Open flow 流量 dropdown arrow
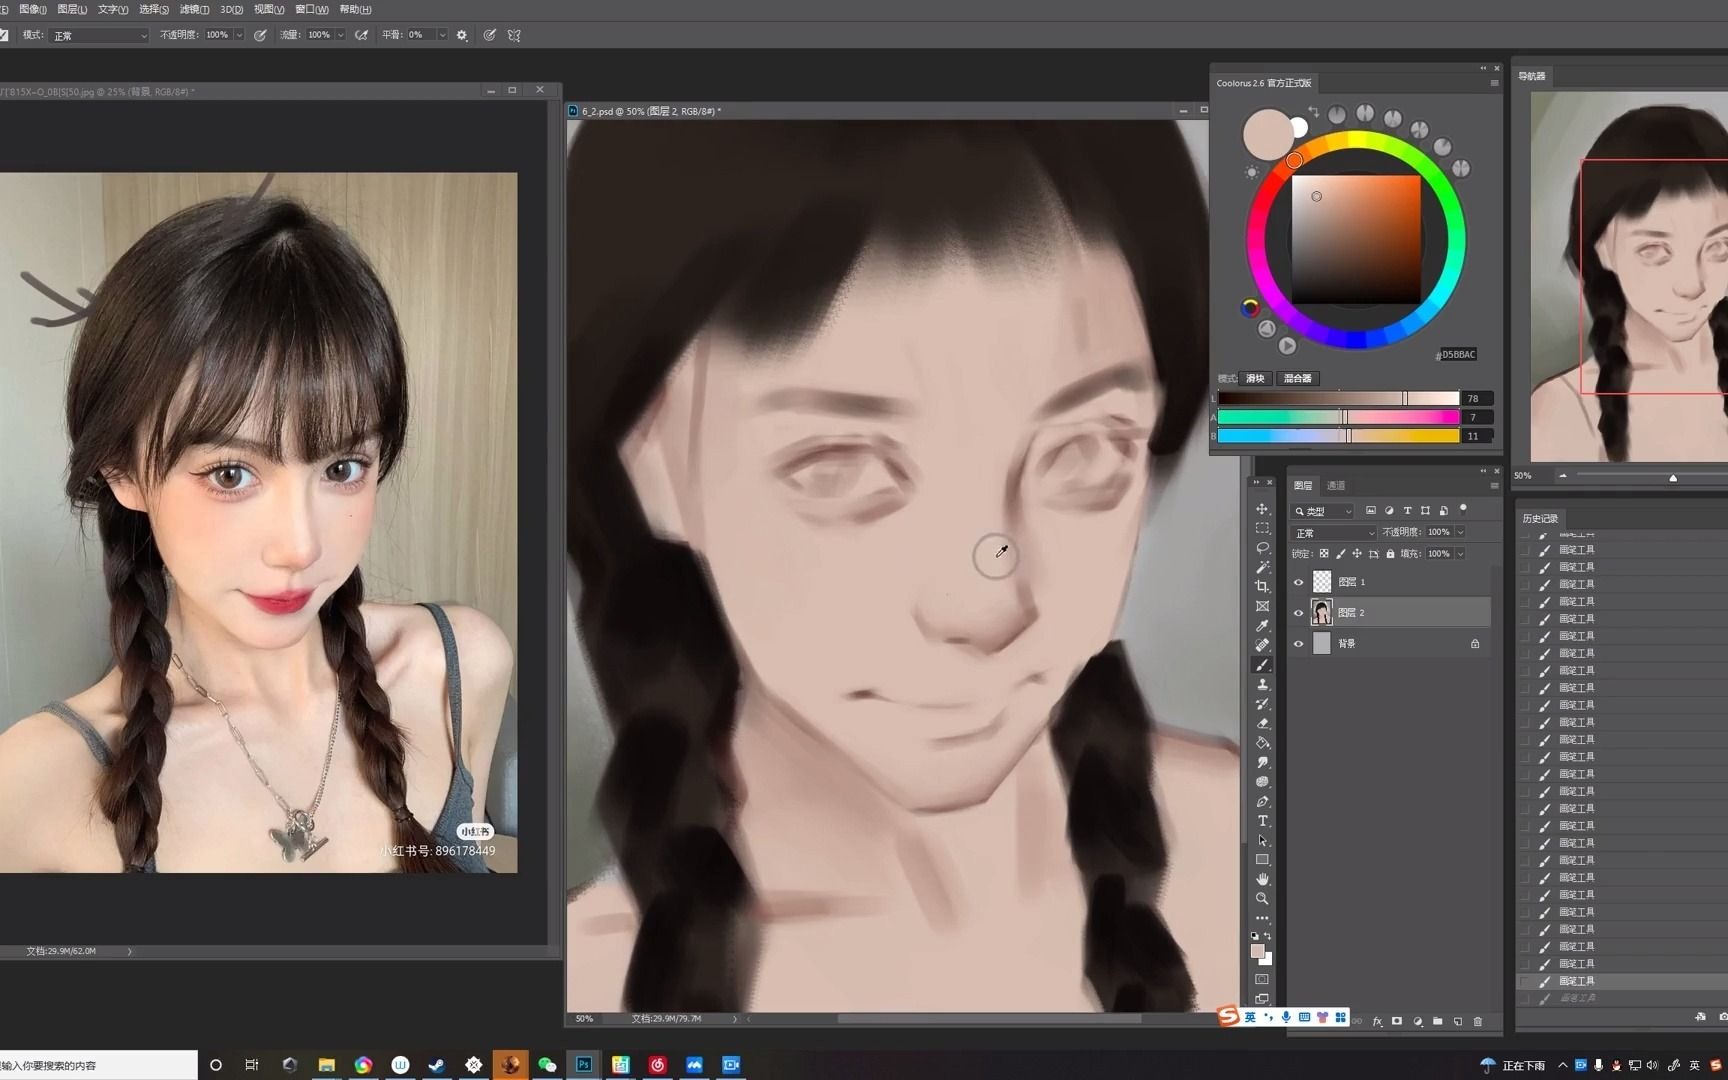 pos(341,35)
